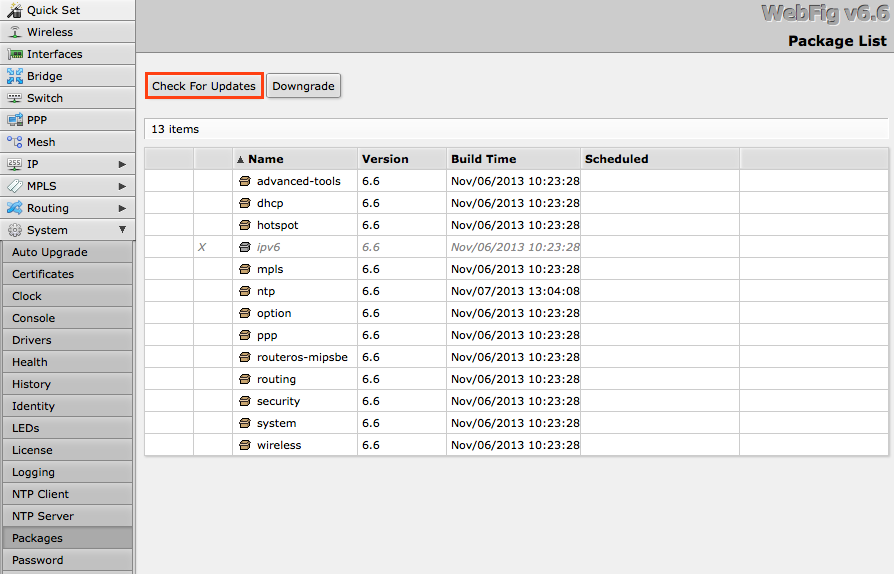Viewport: 894px width, 574px height.
Task: Sort the list by Name column header
Action: [x=266, y=159]
